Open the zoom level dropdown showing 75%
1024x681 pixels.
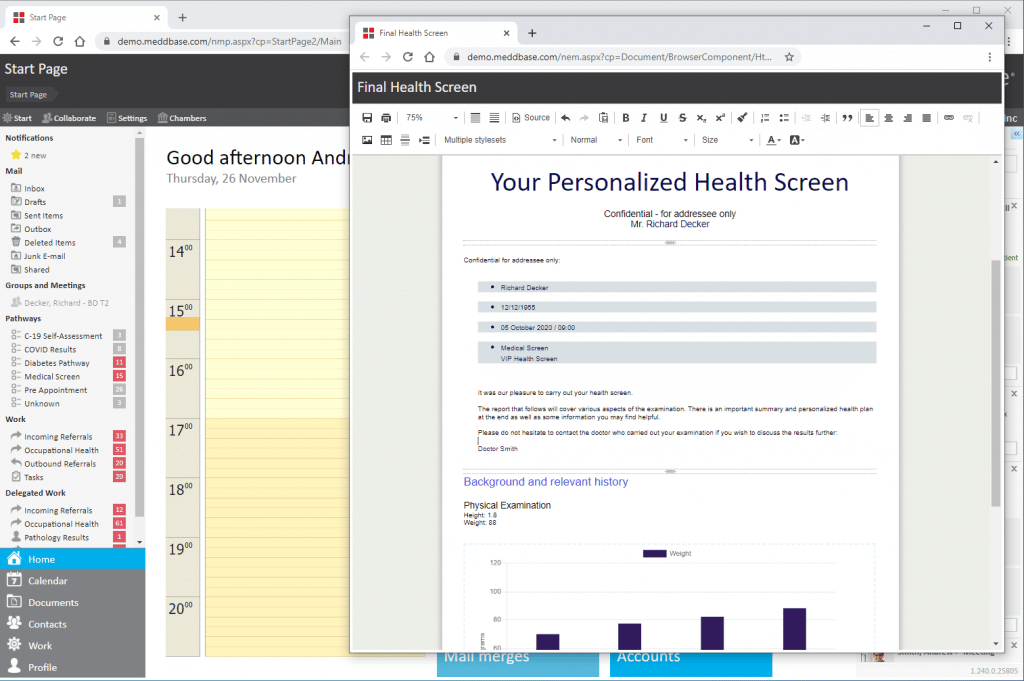pos(428,117)
